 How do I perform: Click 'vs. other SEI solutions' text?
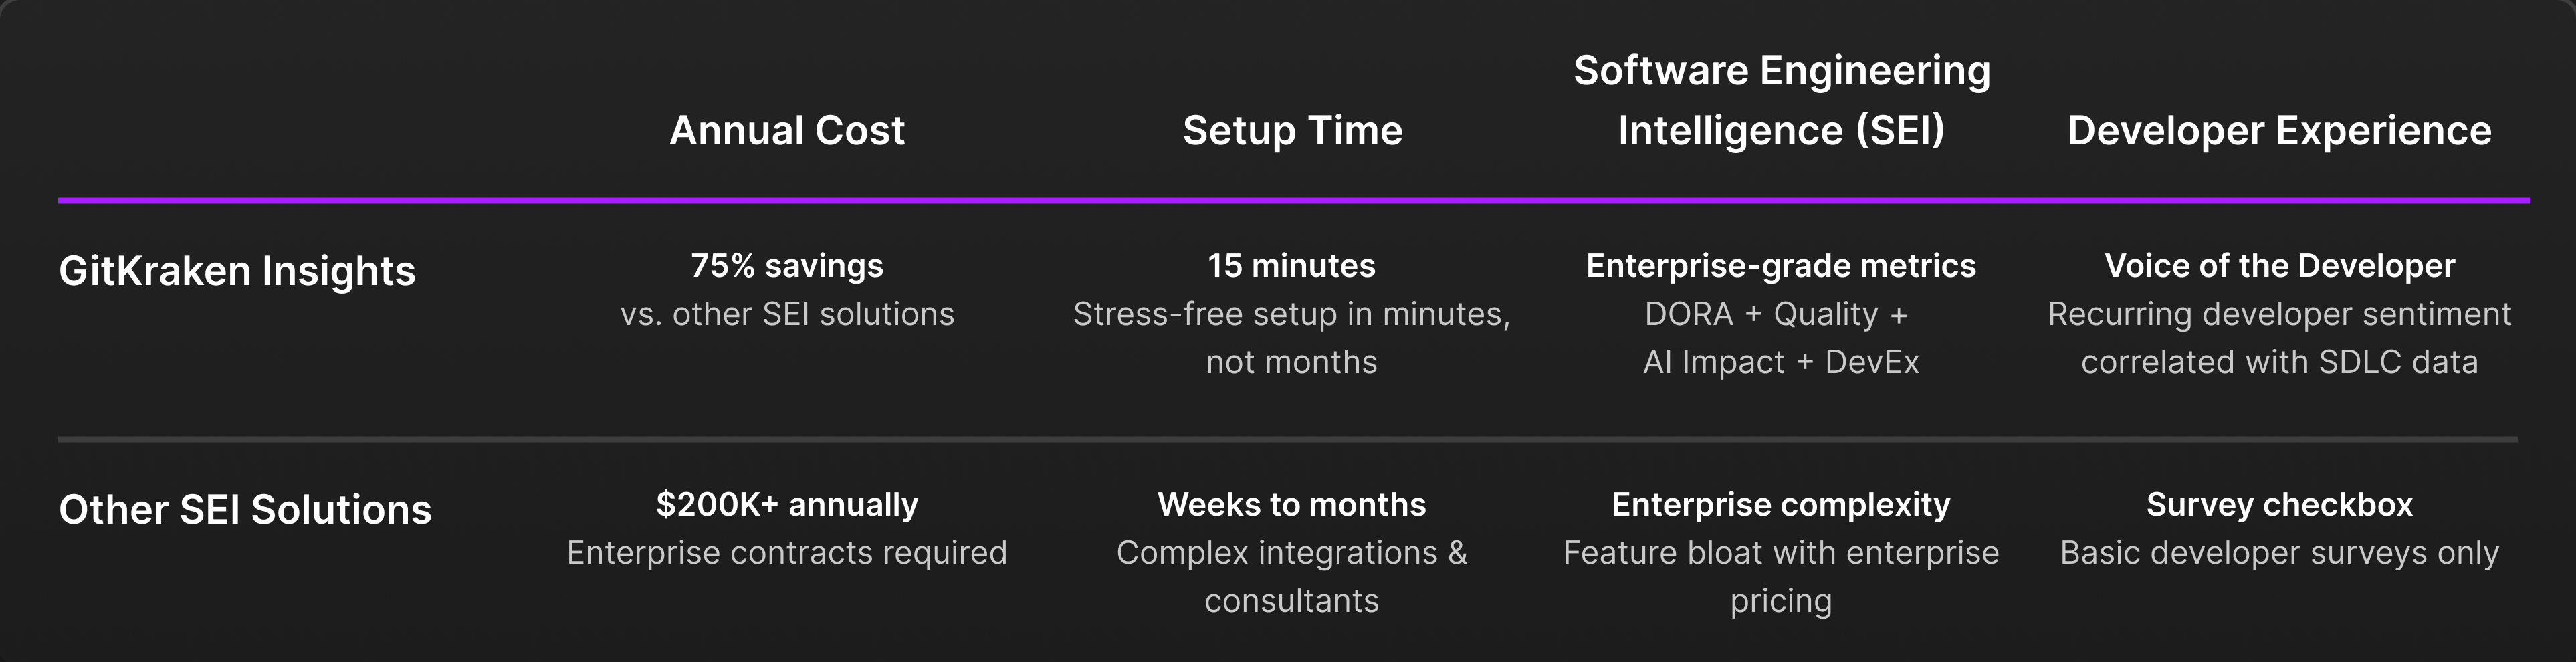pos(787,314)
